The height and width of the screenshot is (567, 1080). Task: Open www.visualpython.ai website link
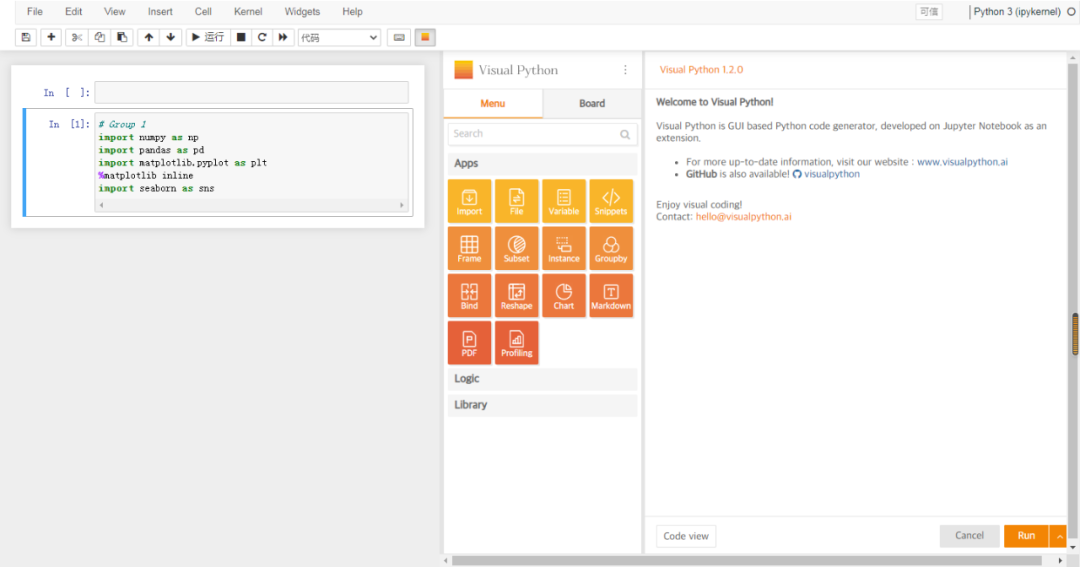click(x=962, y=162)
